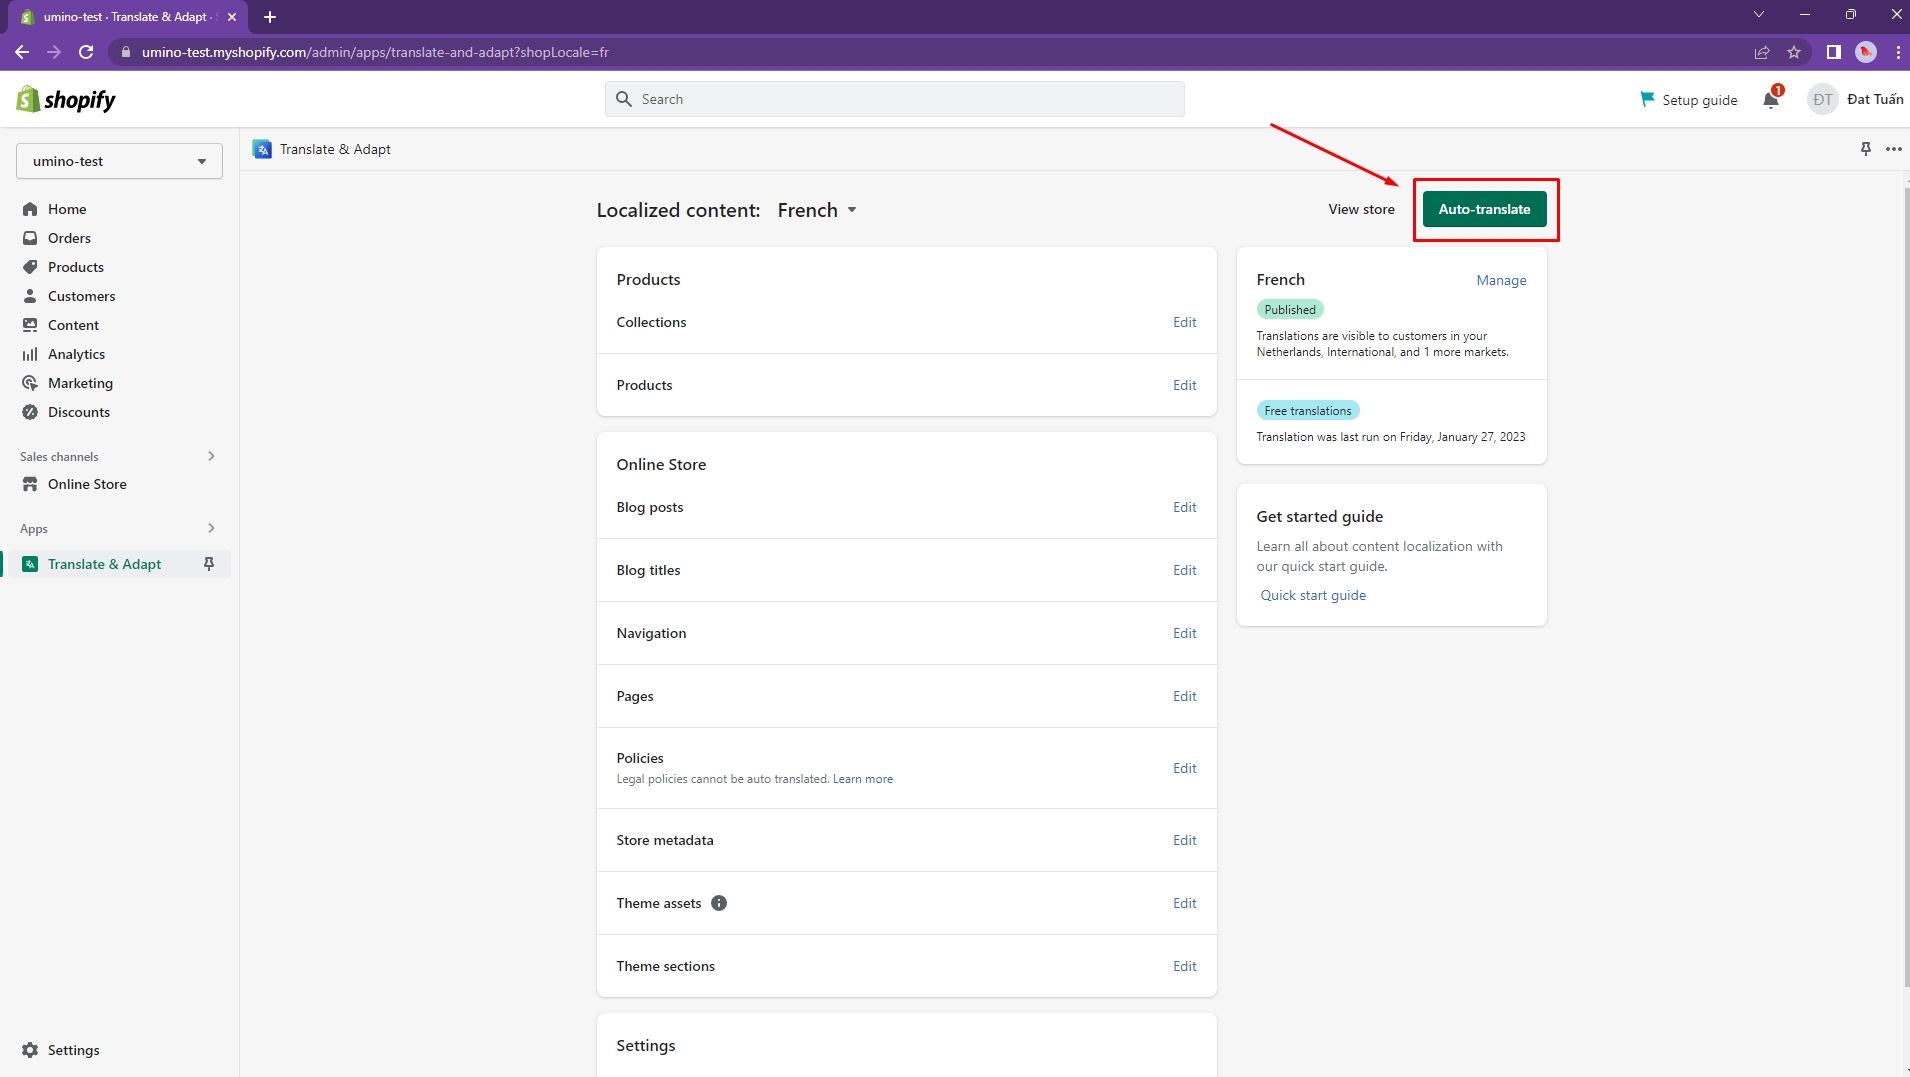Expand the Apps section chevron

tap(210, 528)
